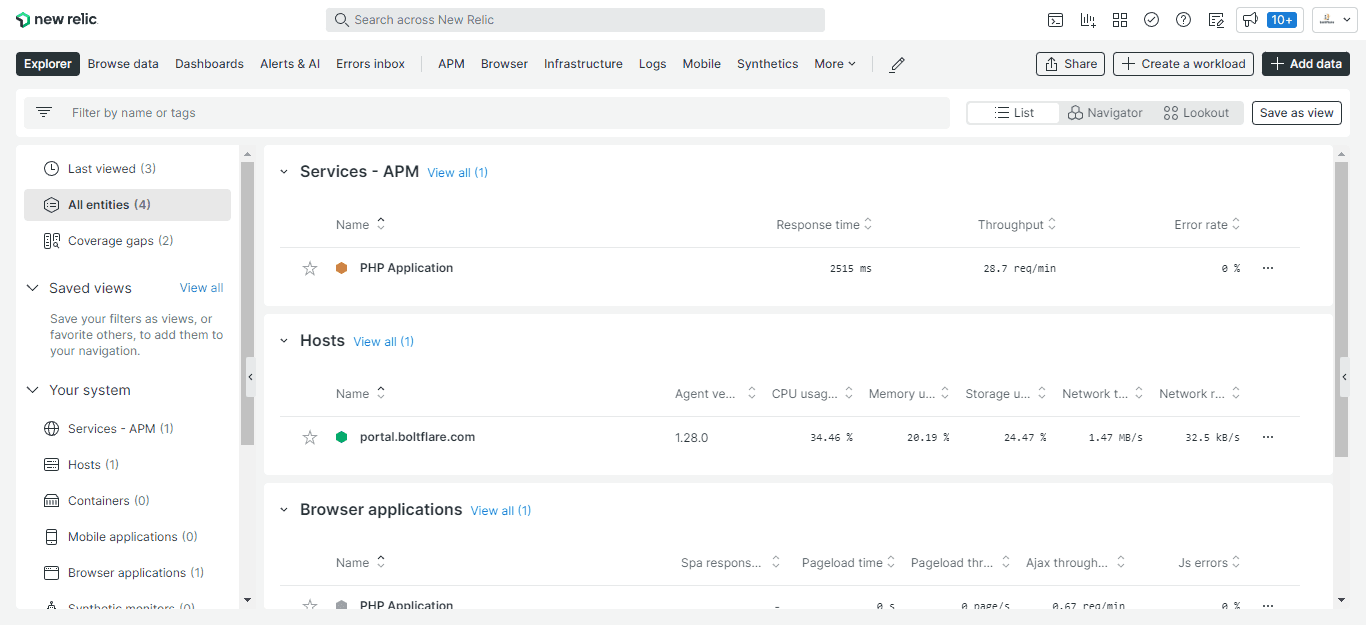Open View all (1) next to Hosts
The height and width of the screenshot is (625, 1366).
pyautogui.click(x=383, y=342)
